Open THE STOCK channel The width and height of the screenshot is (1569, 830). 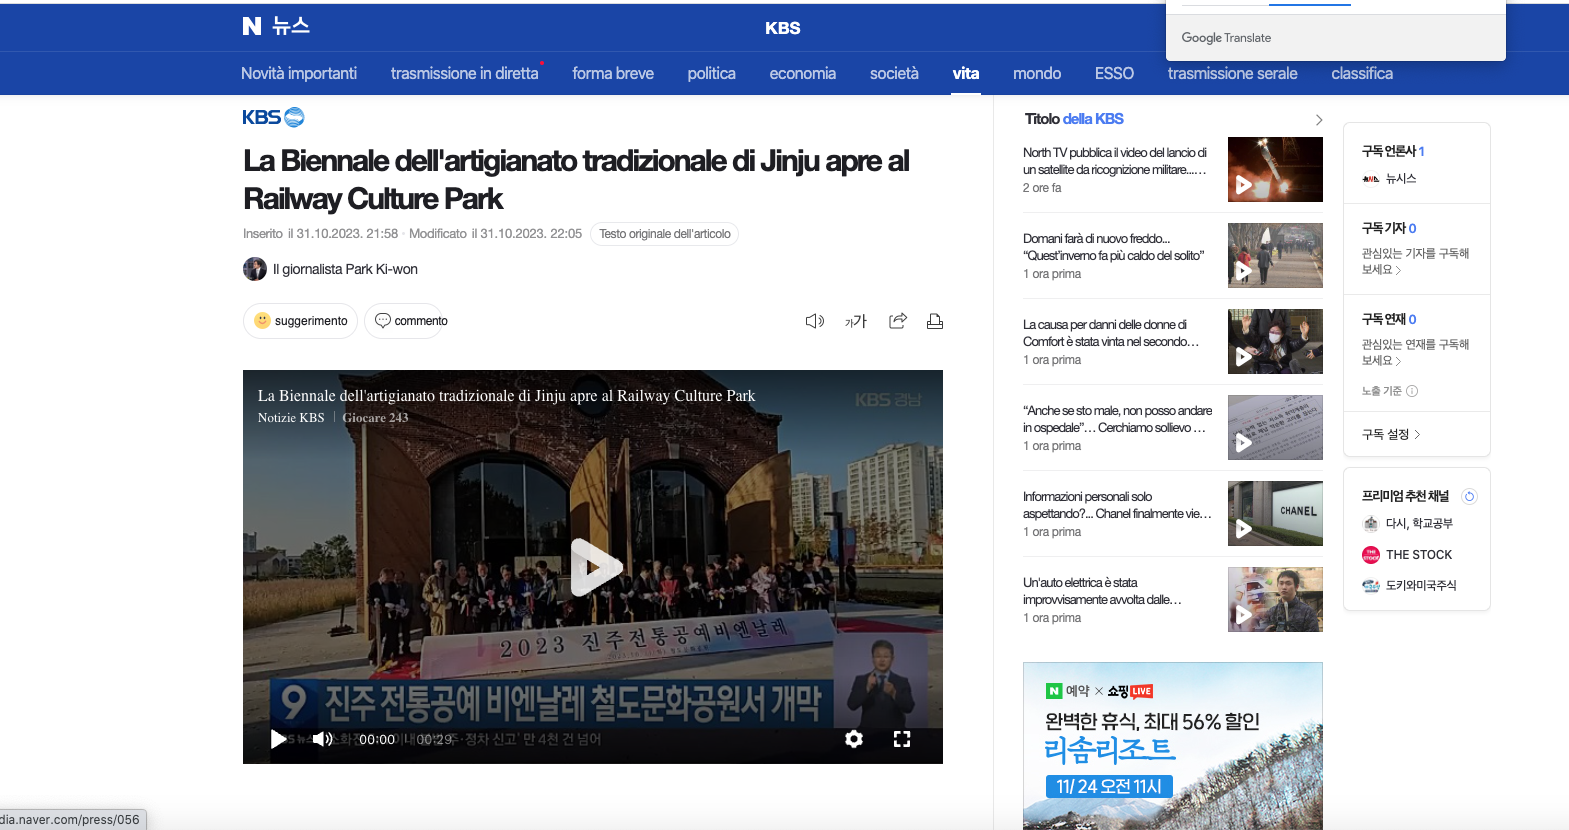(1407, 555)
